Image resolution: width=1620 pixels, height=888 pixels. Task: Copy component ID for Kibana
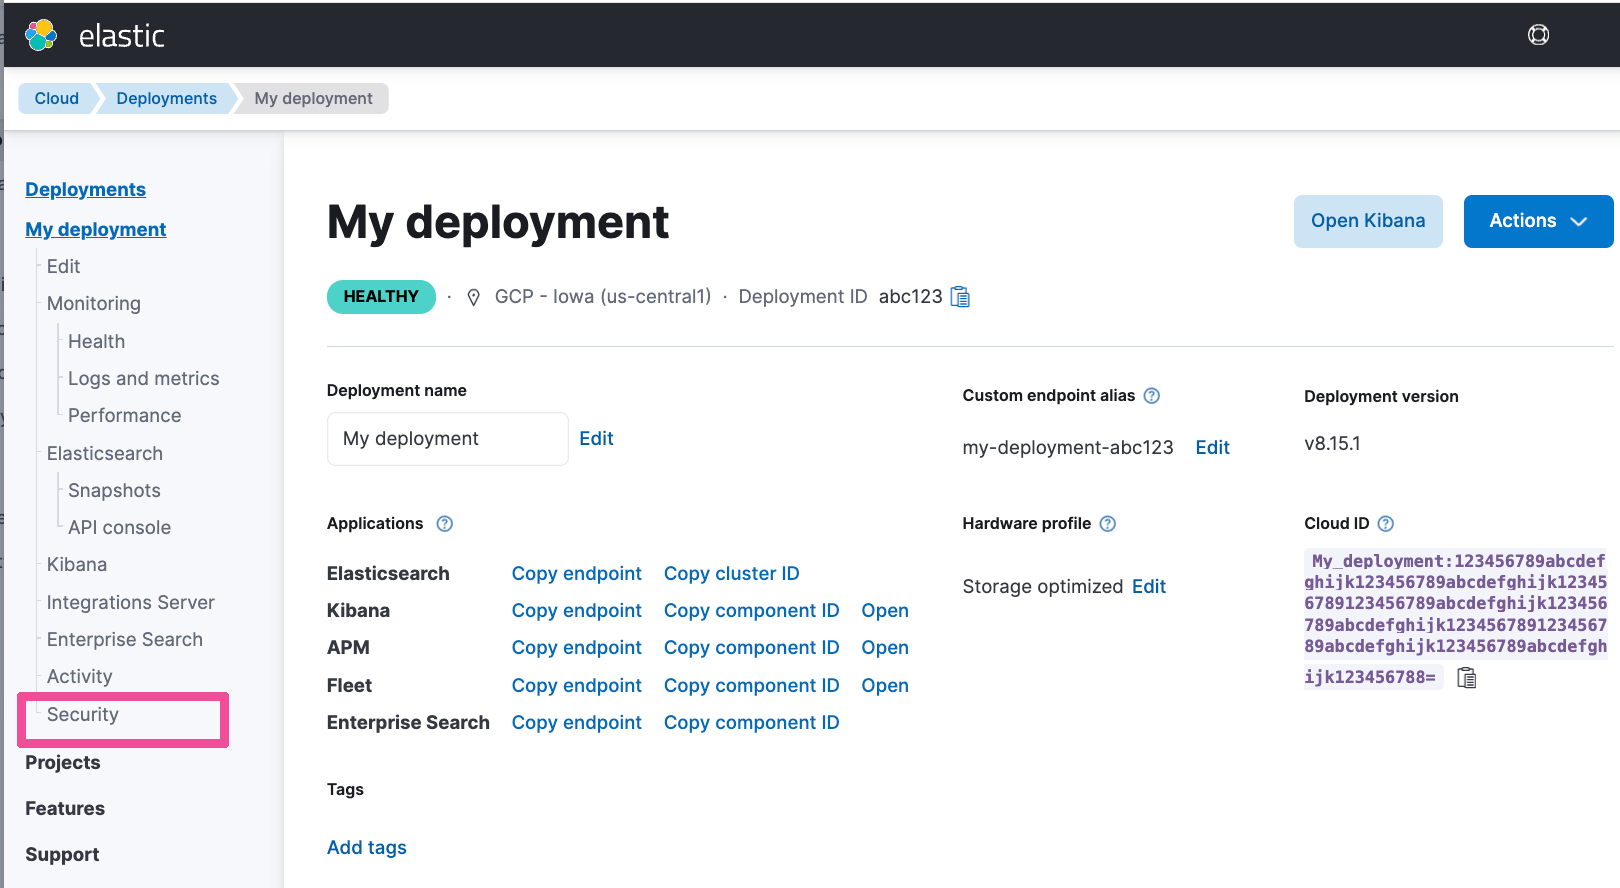pyautogui.click(x=751, y=611)
